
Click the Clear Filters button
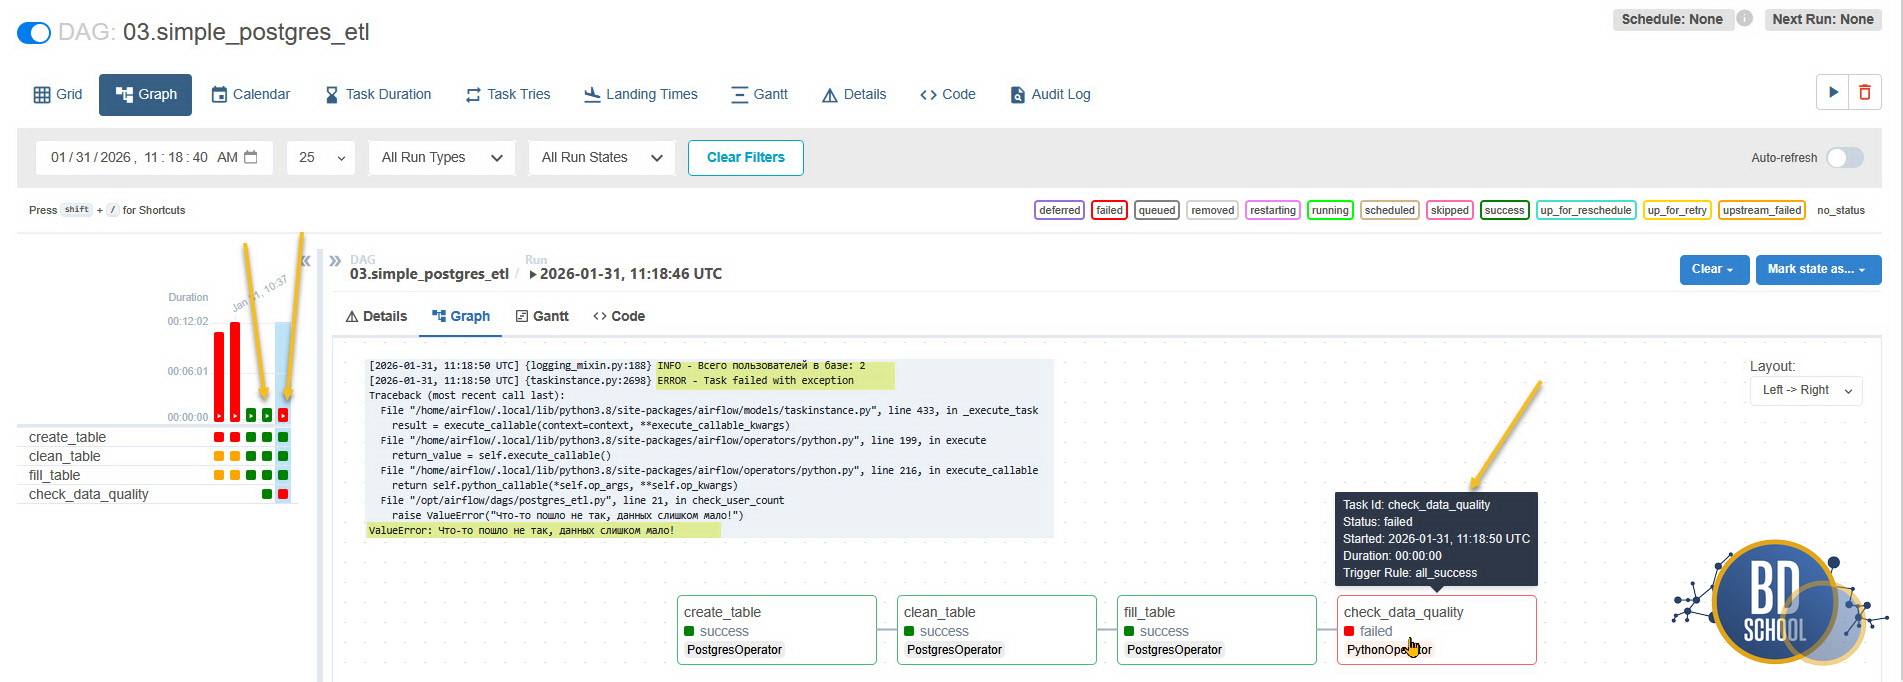pyautogui.click(x=746, y=157)
